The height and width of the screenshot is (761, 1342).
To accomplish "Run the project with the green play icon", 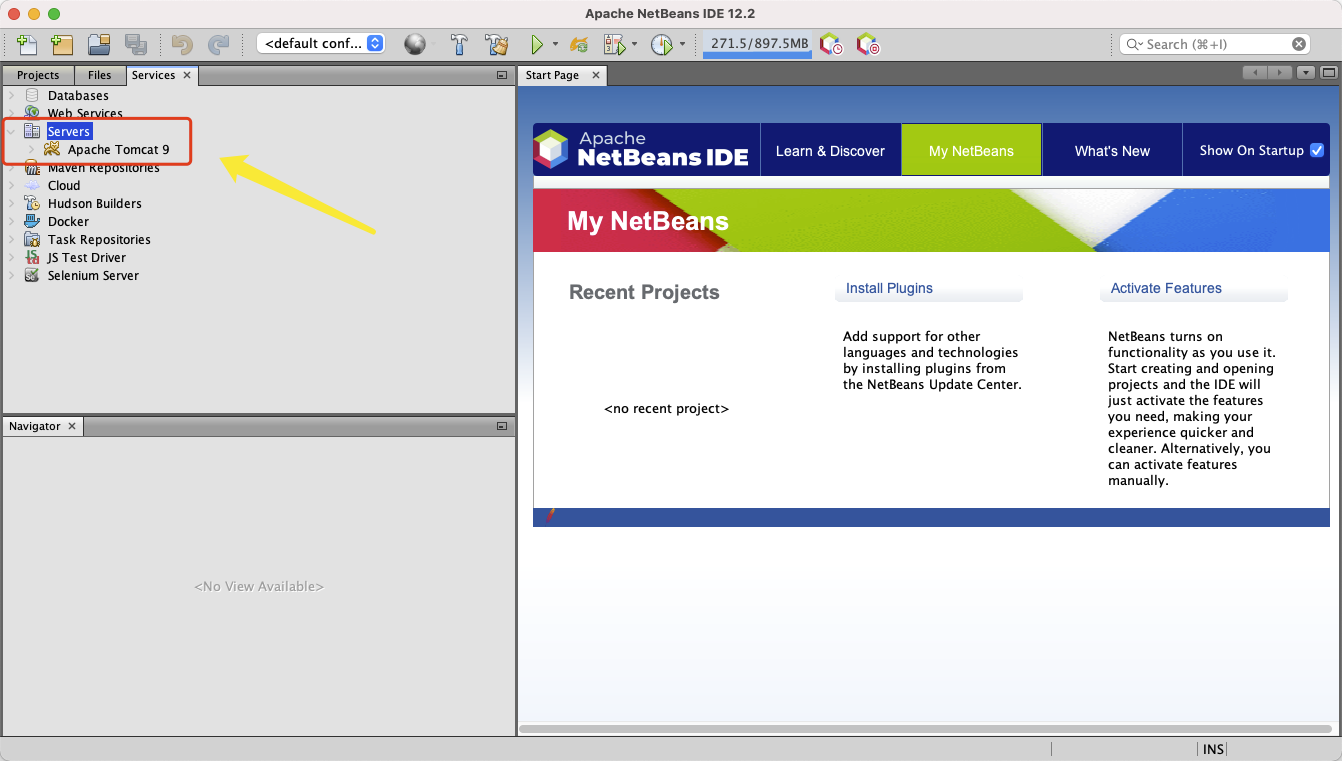I will (x=537, y=44).
